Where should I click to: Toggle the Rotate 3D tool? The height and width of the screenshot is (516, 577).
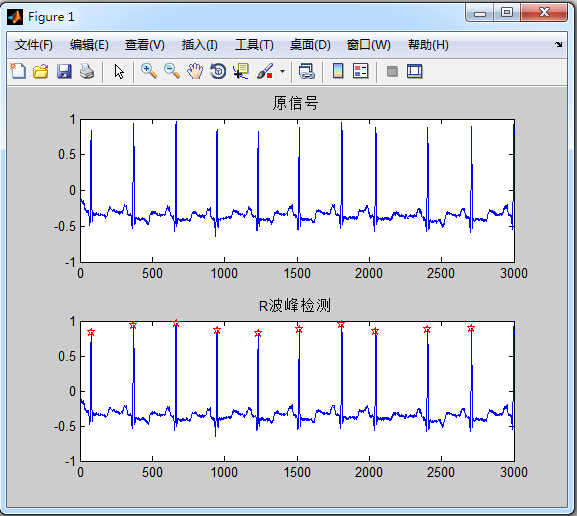(x=218, y=71)
